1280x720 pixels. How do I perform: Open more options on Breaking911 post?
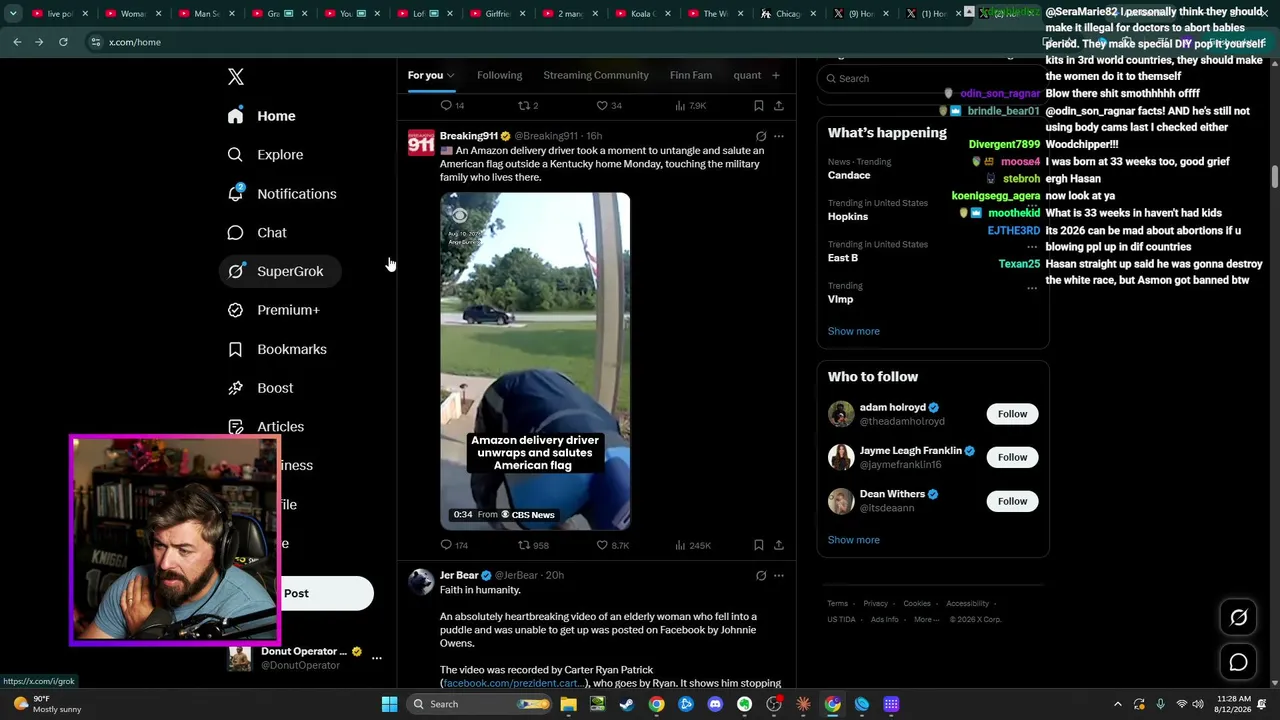[779, 136]
